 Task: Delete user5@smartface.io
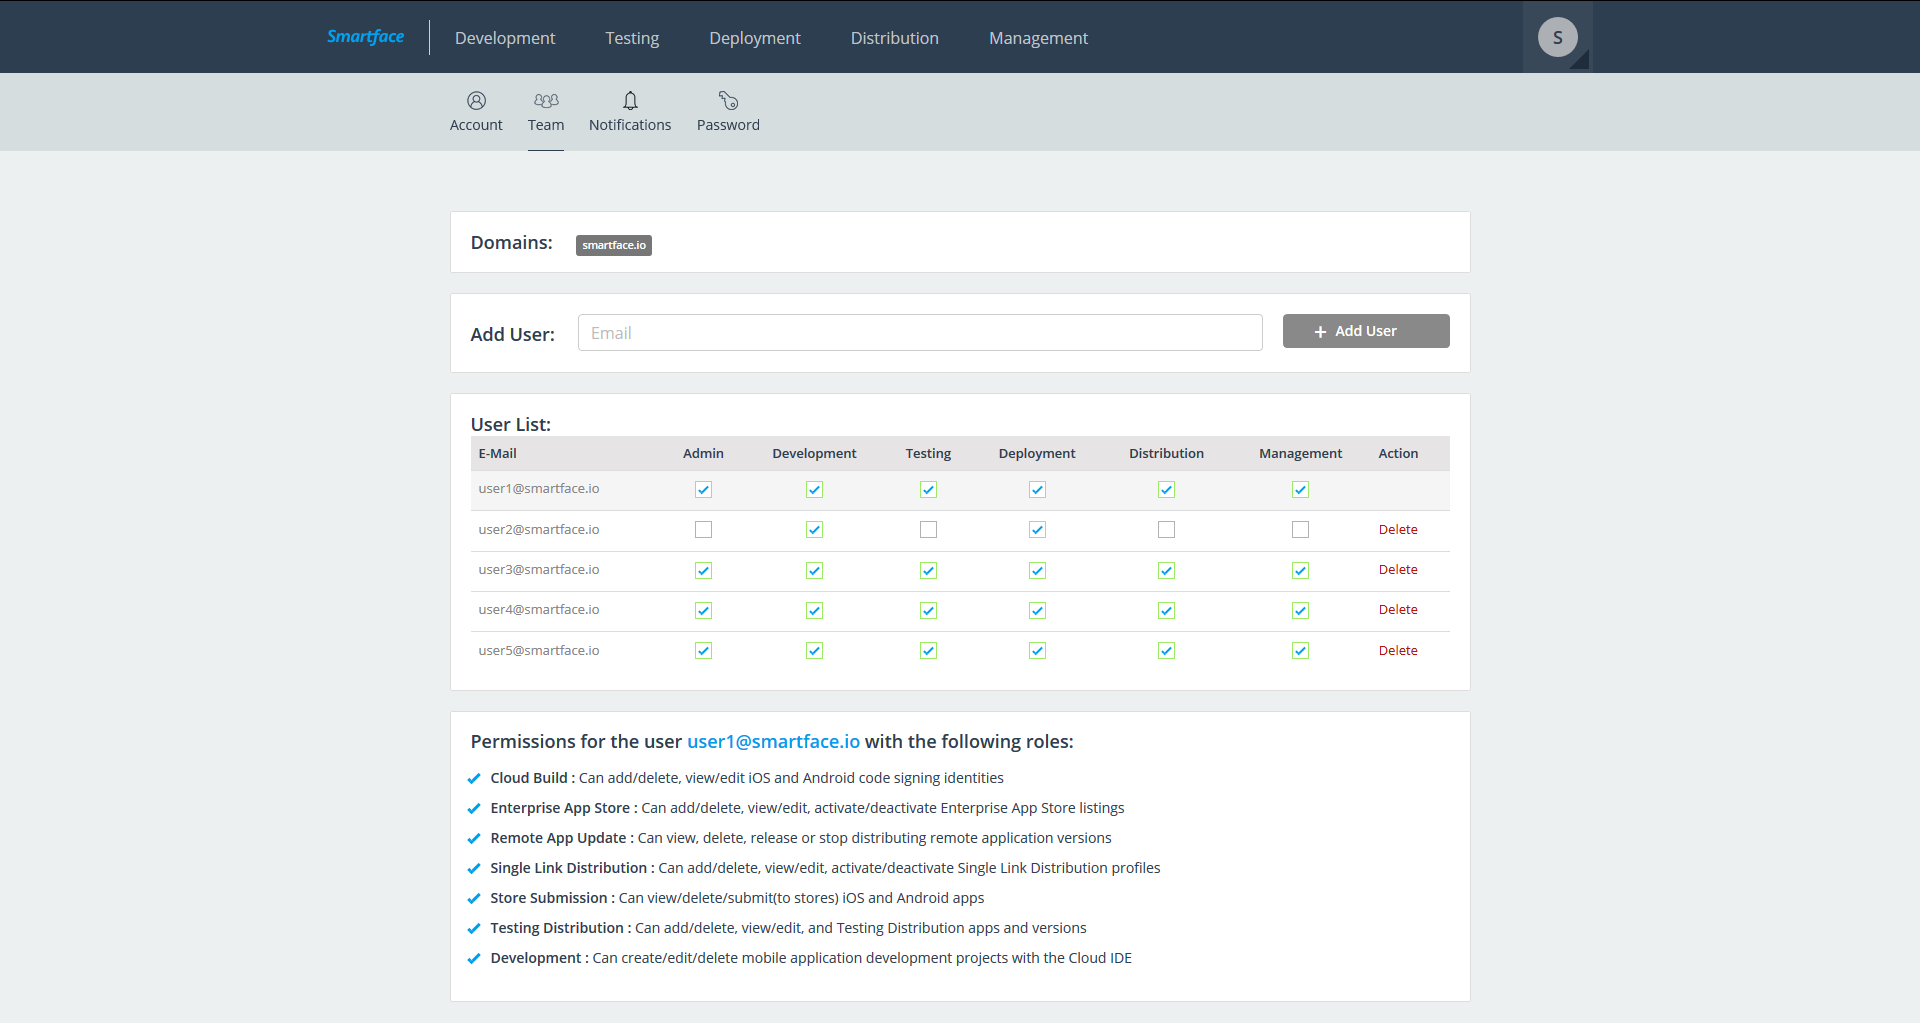tap(1398, 651)
